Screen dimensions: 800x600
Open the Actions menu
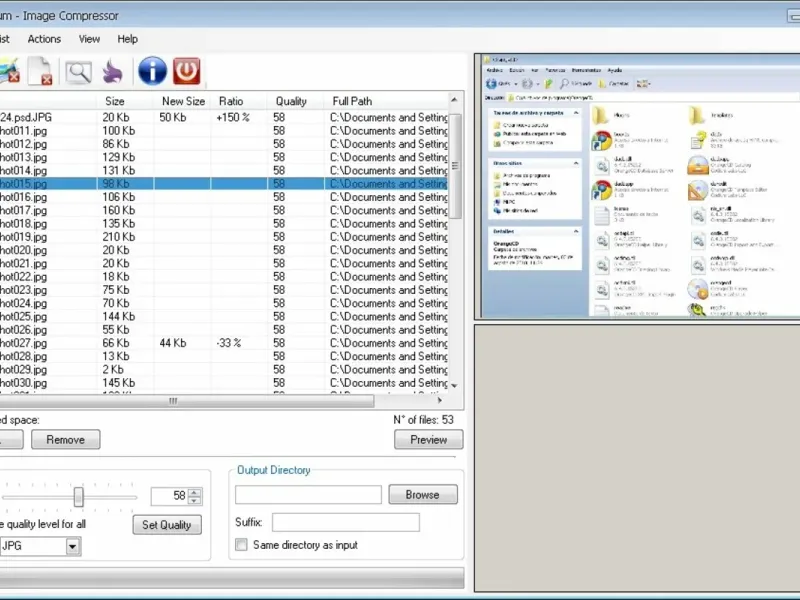click(44, 39)
